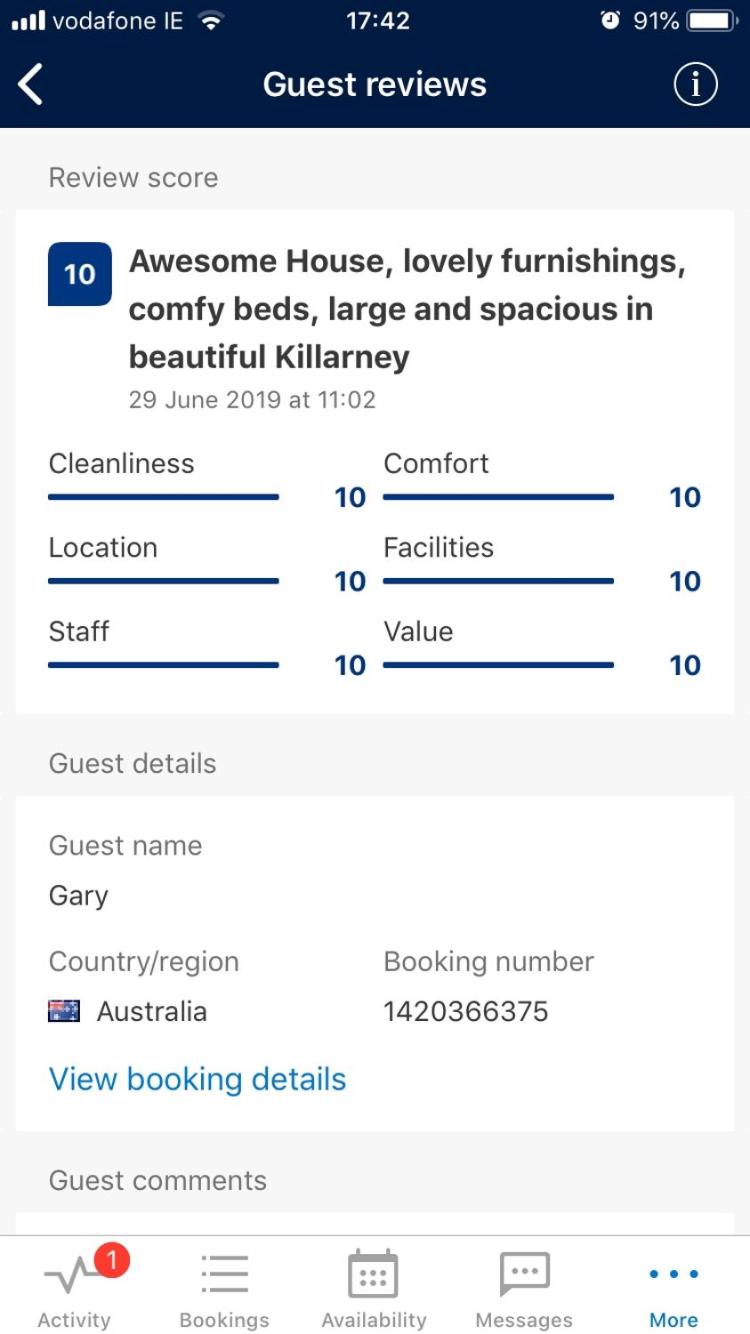Tap the guest name Gary
This screenshot has width=750, height=1334.
pos(78,896)
